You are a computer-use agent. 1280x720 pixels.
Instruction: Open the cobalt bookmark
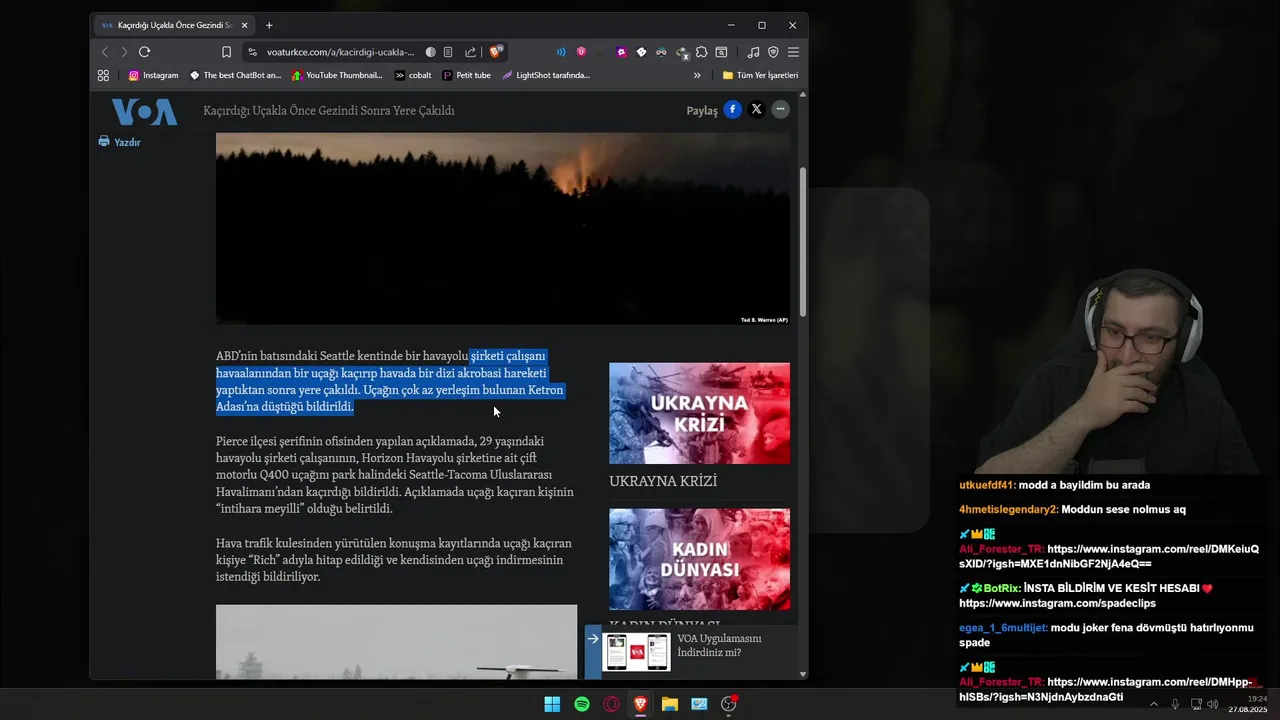pos(413,75)
